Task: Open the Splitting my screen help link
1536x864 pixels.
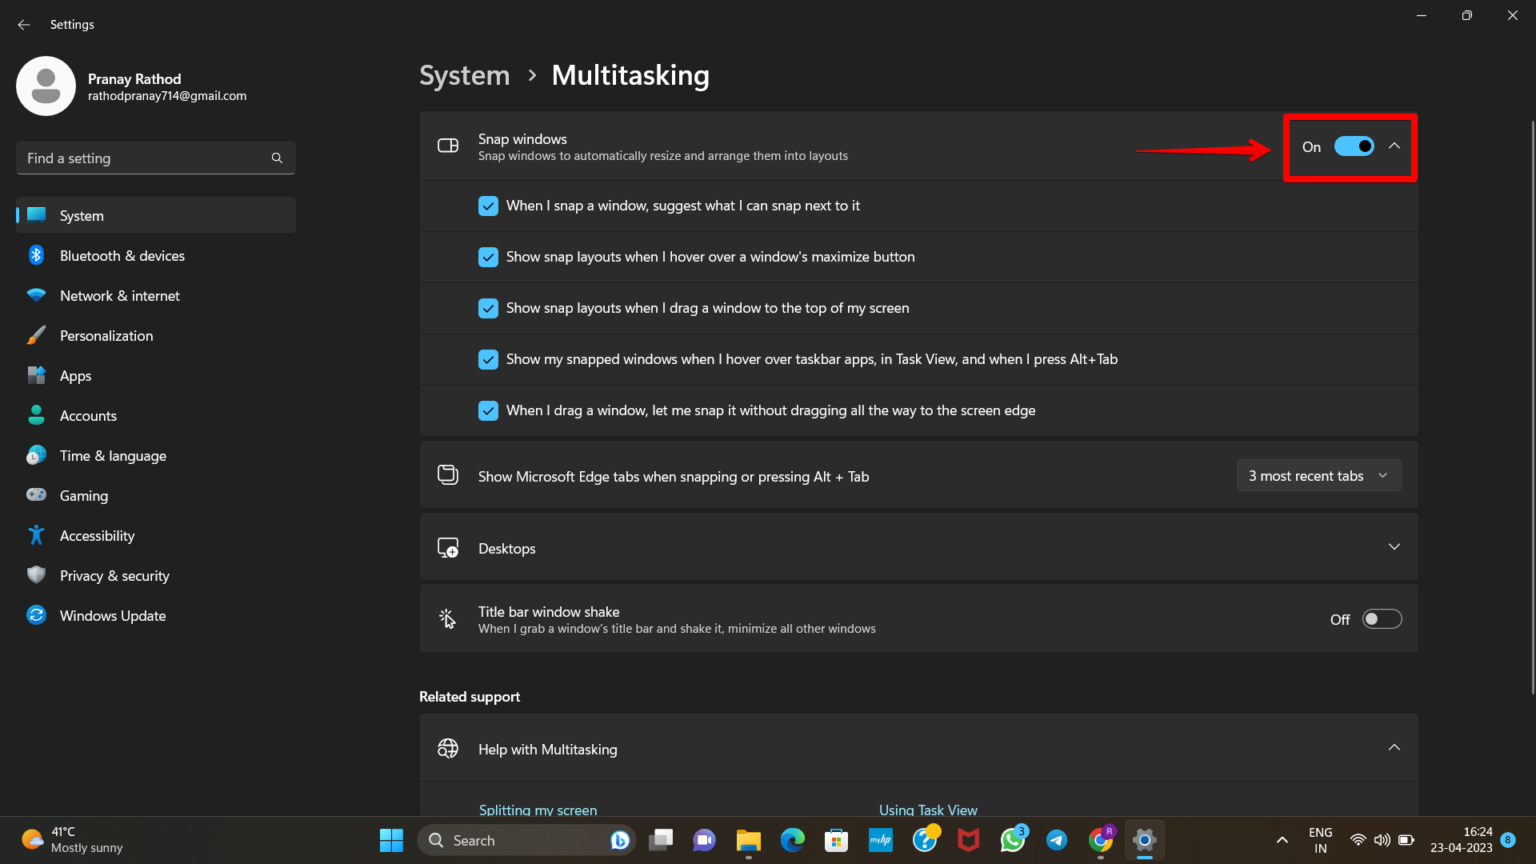Action: pos(538,810)
